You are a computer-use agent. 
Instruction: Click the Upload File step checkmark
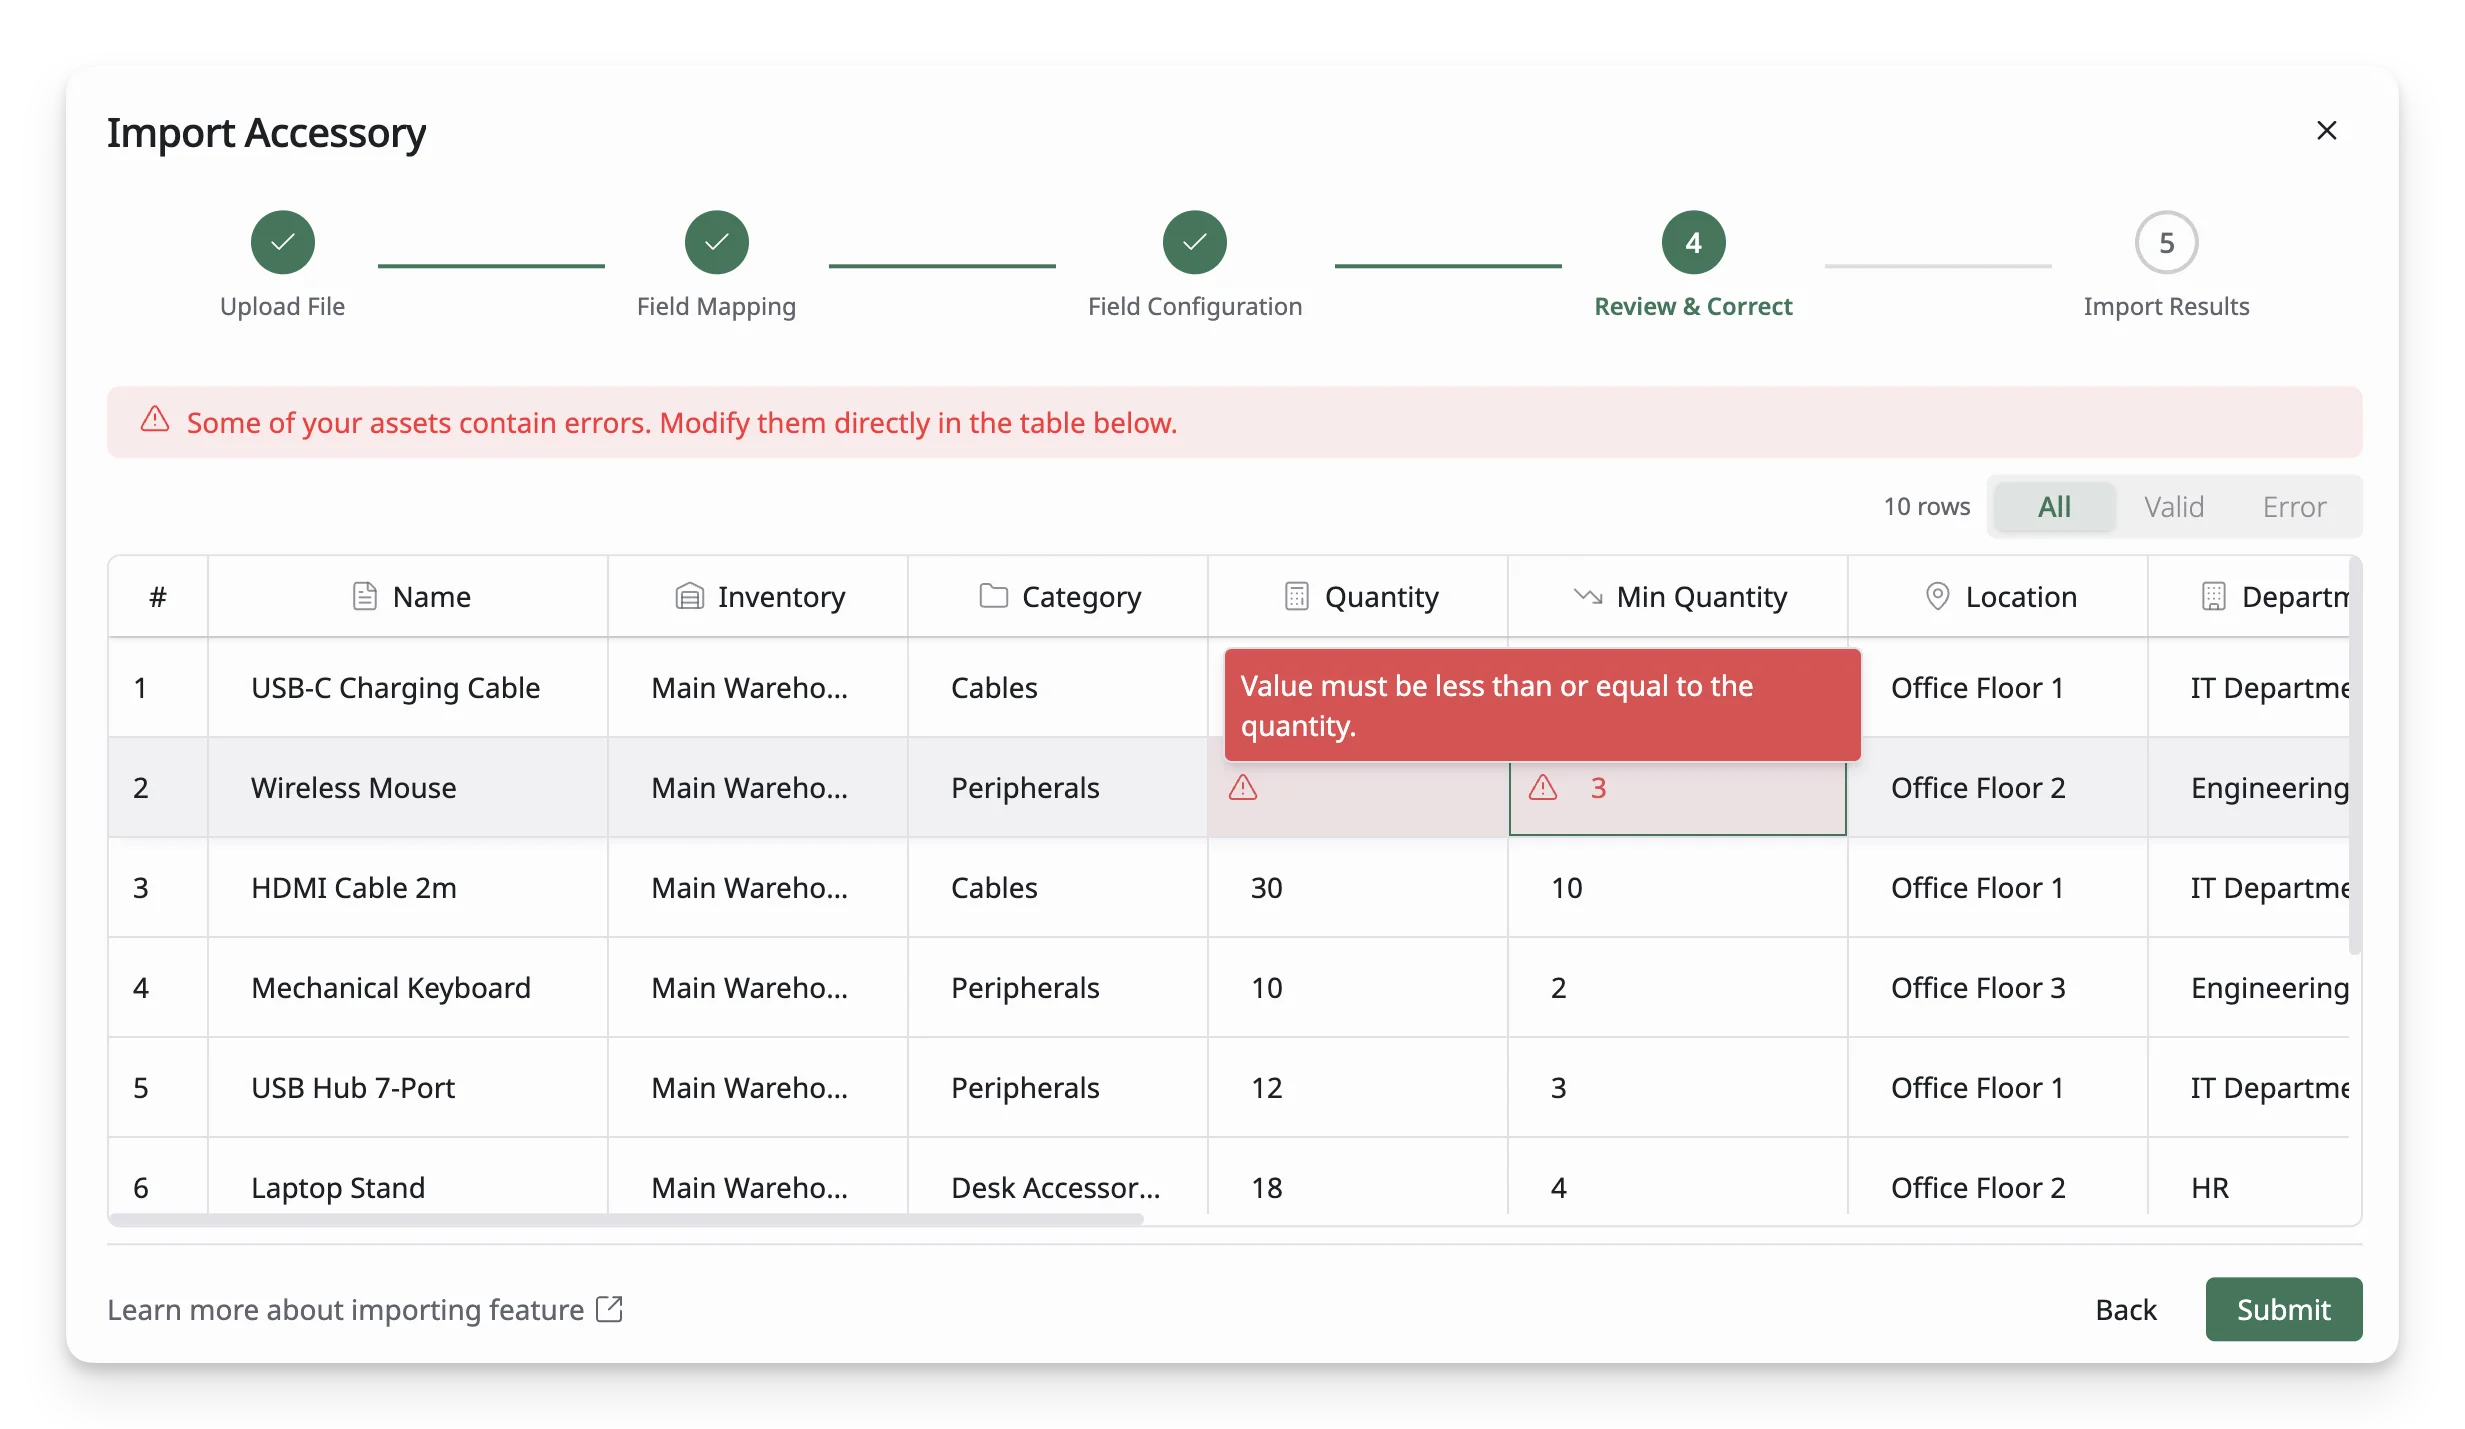(282, 242)
